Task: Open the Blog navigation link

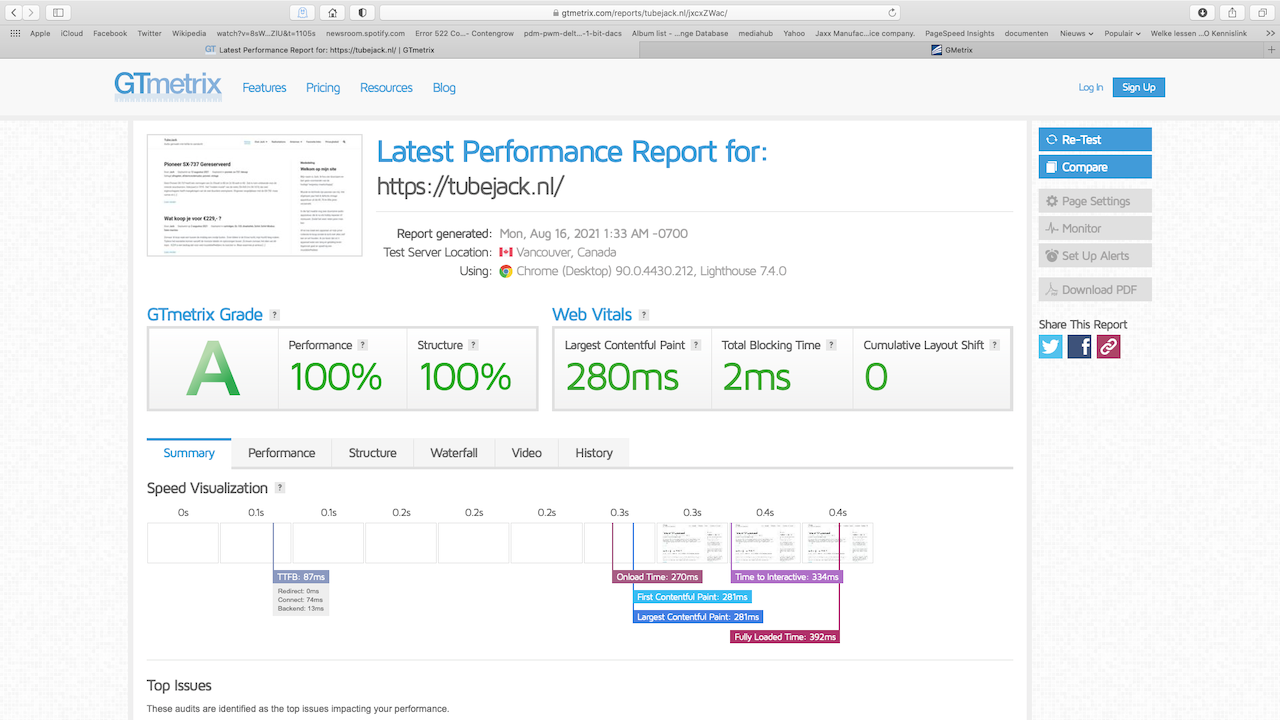Action: point(444,88)
